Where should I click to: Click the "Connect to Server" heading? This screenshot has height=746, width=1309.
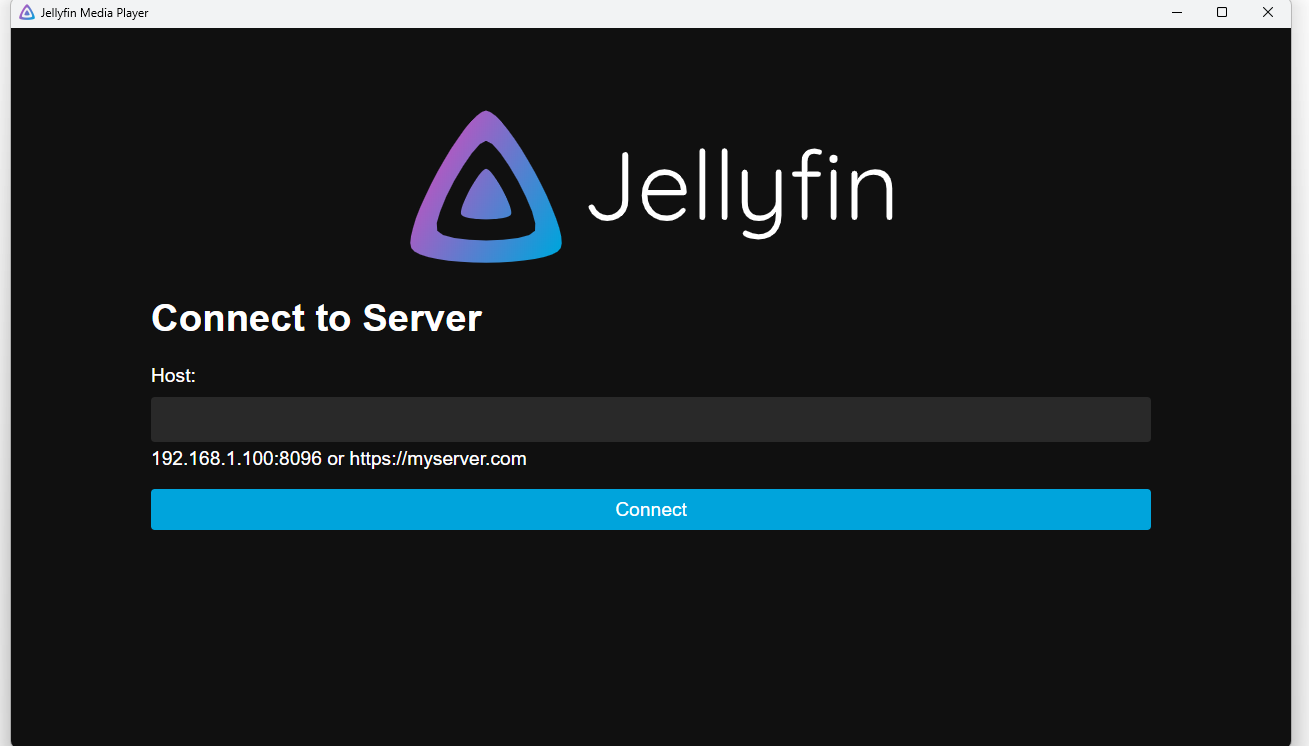(x=316, y=318)
